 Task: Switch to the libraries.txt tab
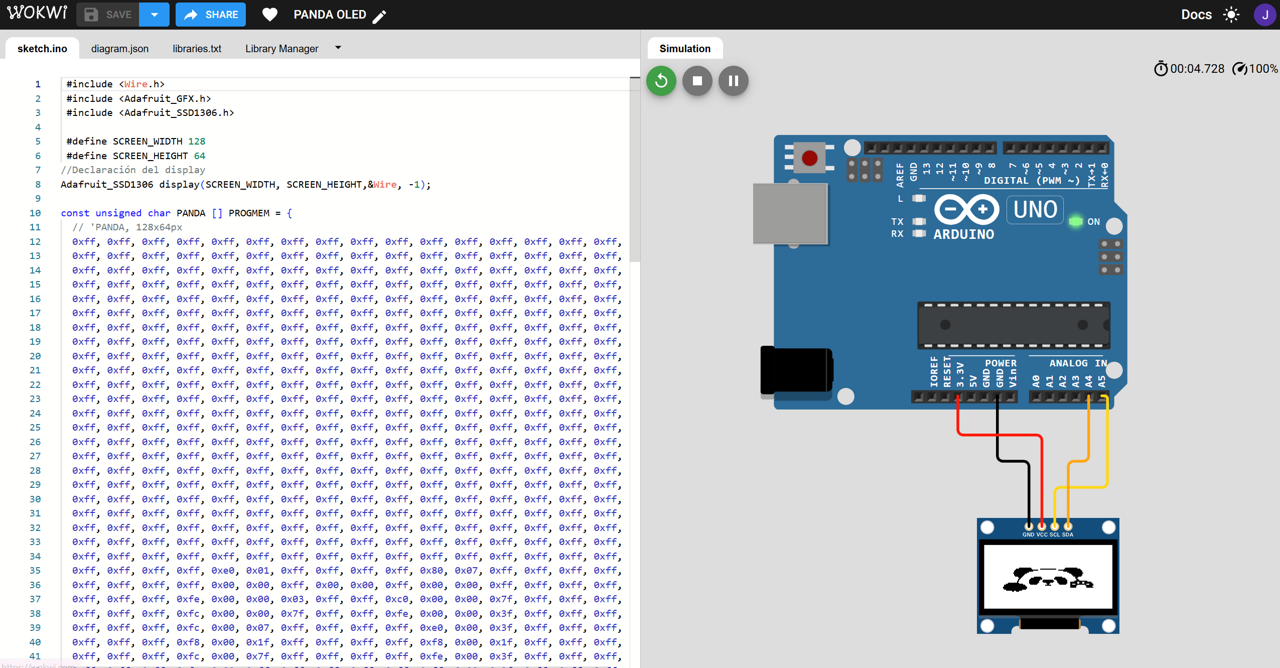[197, 48]
